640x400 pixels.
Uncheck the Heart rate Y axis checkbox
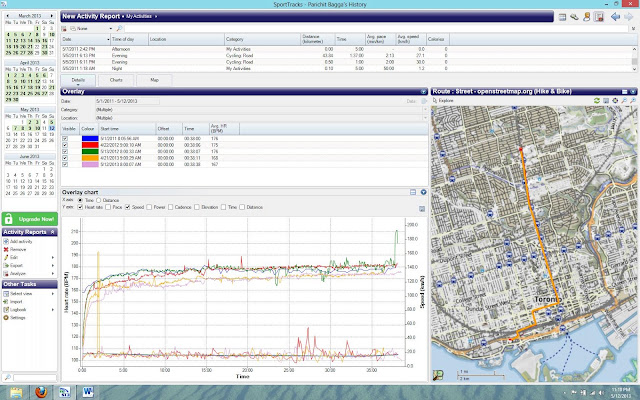(80, 207)
